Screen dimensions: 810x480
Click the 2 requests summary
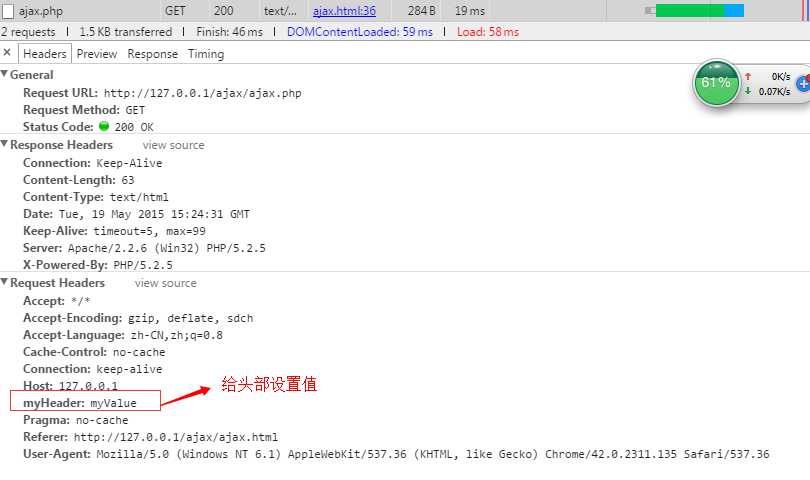(28, 32)
